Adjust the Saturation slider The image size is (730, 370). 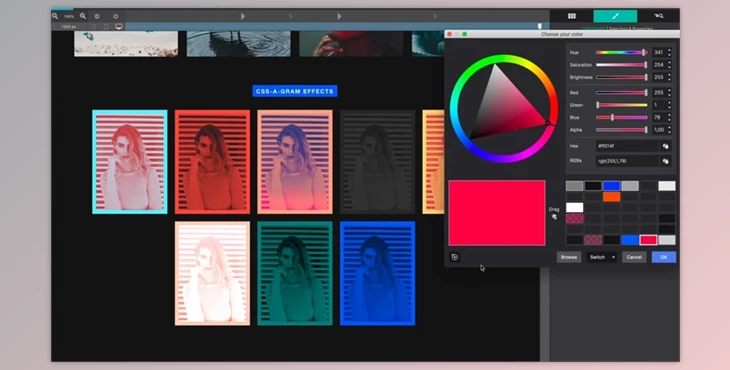coord(622,65)
